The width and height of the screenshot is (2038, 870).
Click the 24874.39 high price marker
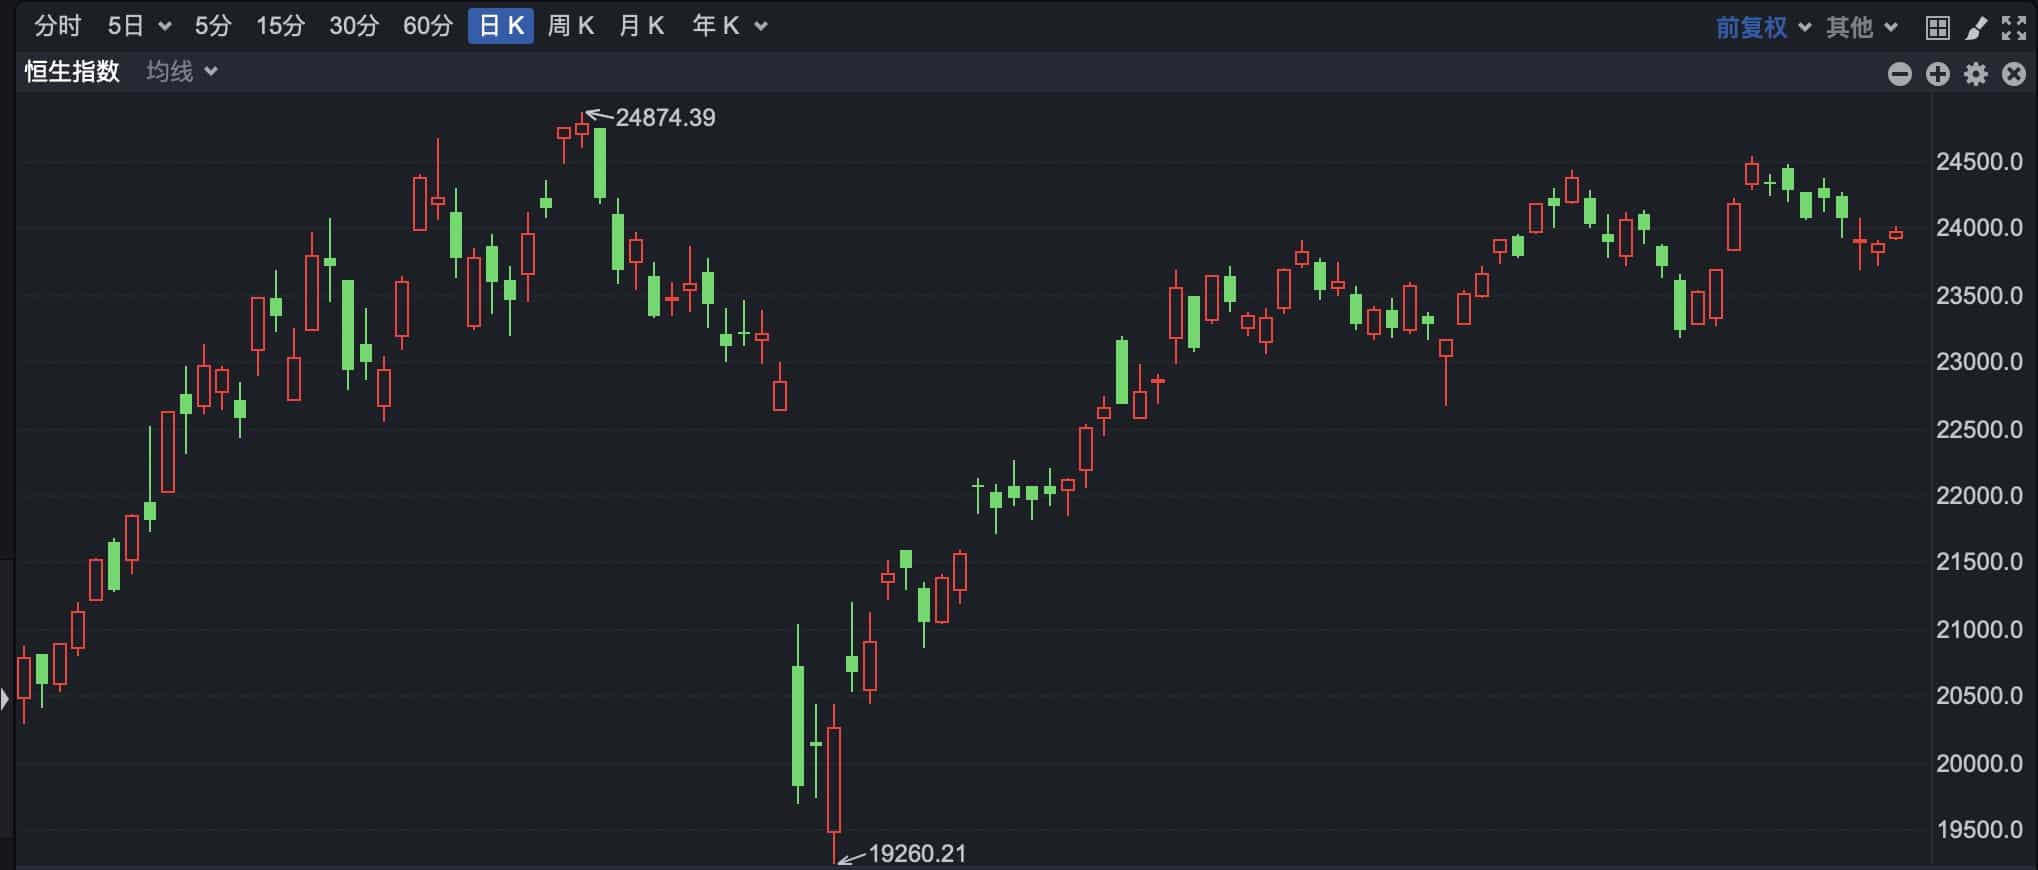pos(664,118)
